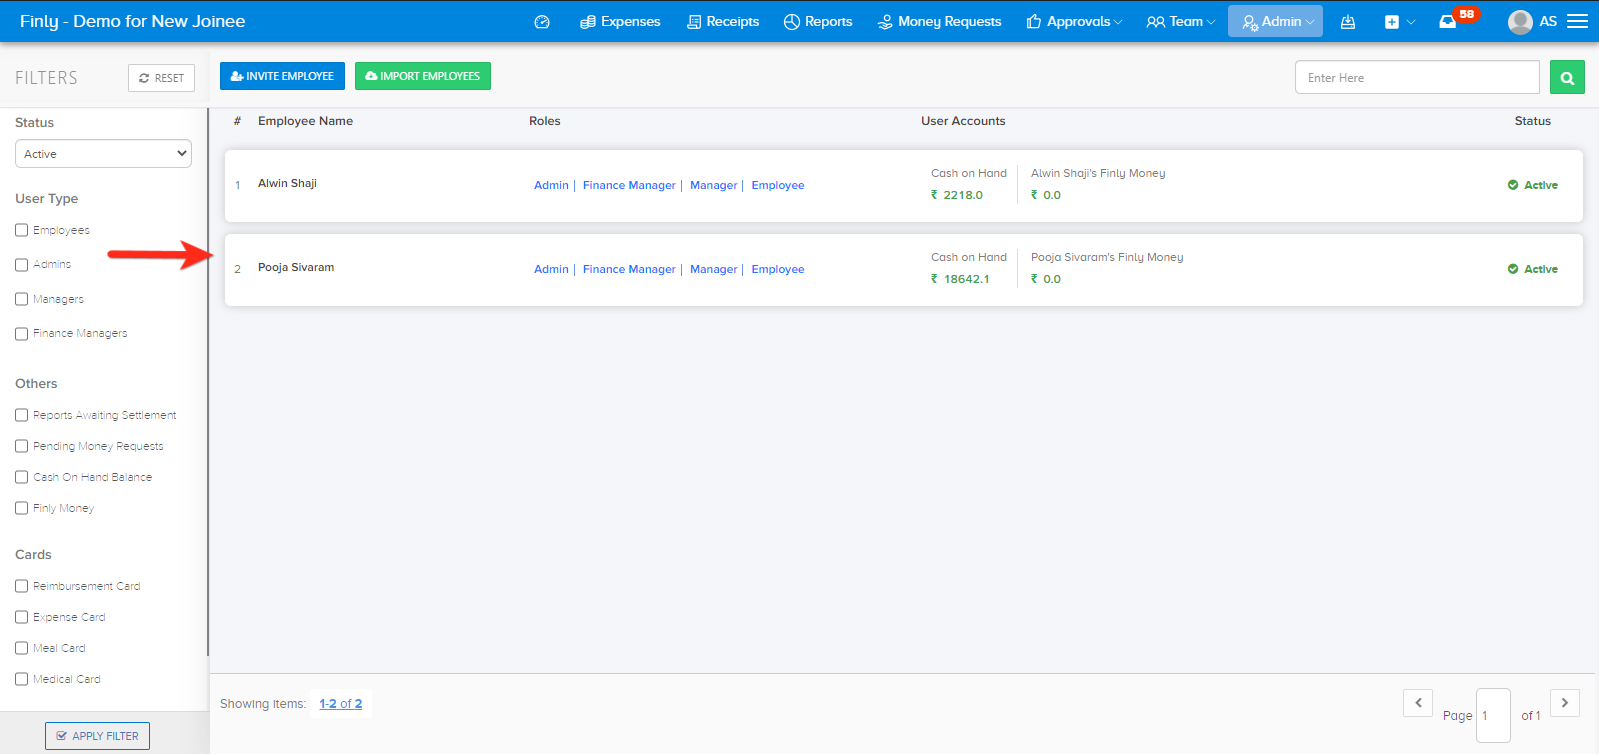The height and width of the screenshot is (754, 1599).
Task: Expand the Approvals dropdown menu
Action: [1074, 22]
